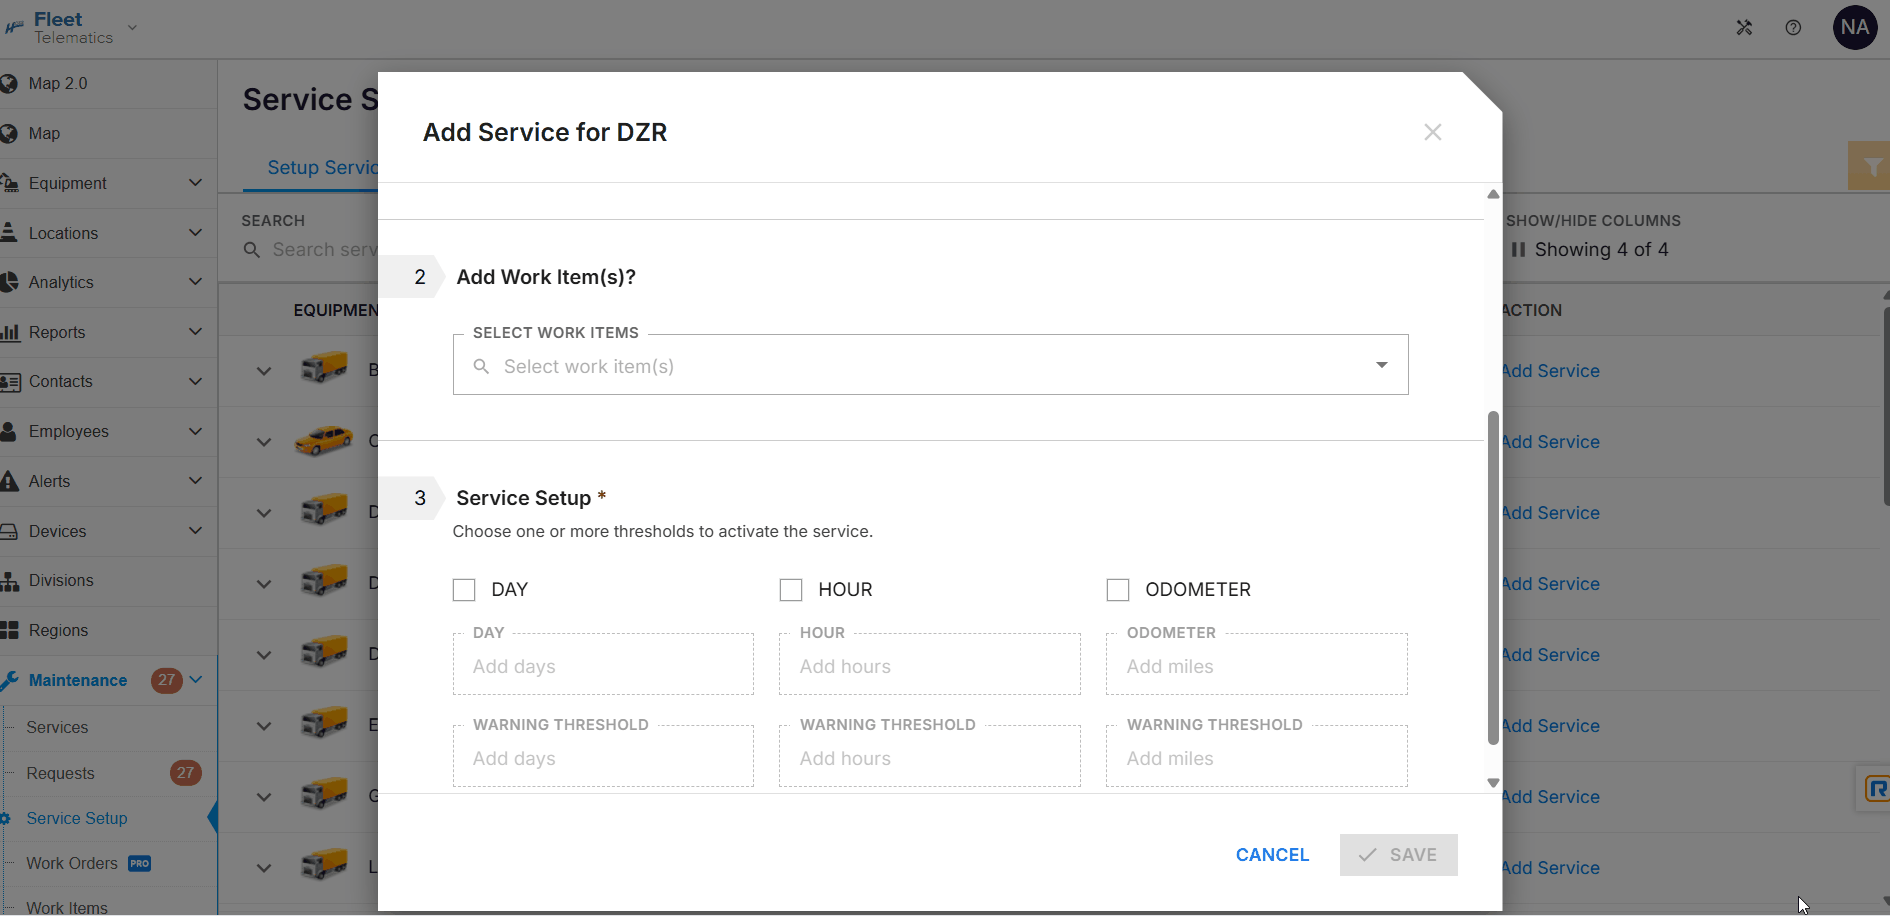Viewport: 1890px width, 916px height.
Task: Click the Alerts warning triangle icon
Action: [x=10, y=481]
